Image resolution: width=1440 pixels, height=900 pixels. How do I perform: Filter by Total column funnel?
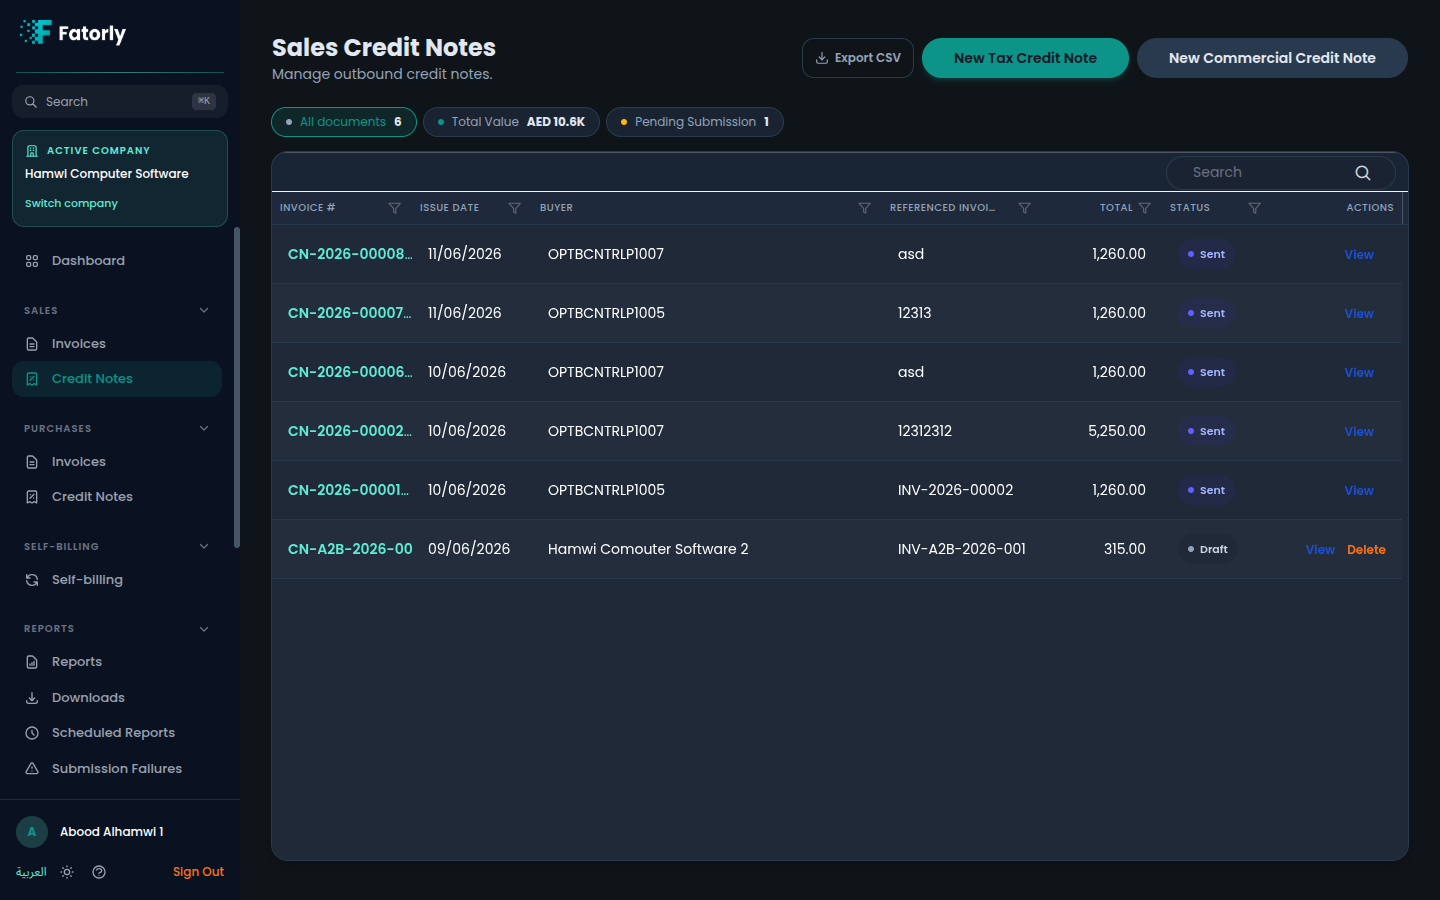pyautogui.click(x=1145, y=208)
